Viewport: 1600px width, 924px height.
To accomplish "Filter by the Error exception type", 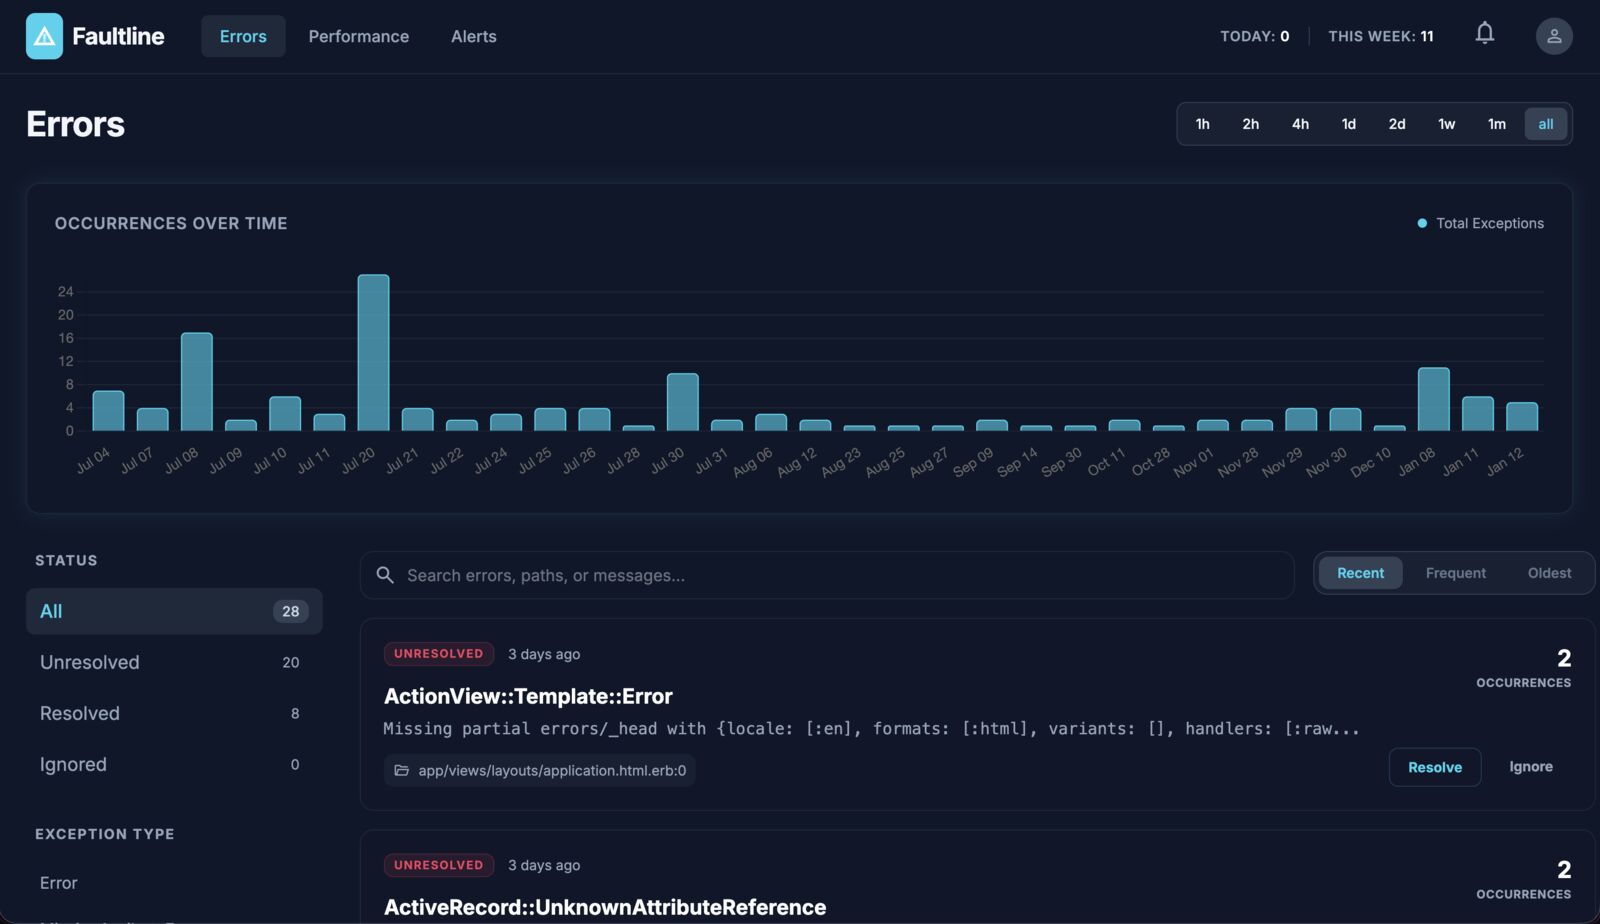I will point(58,883).
